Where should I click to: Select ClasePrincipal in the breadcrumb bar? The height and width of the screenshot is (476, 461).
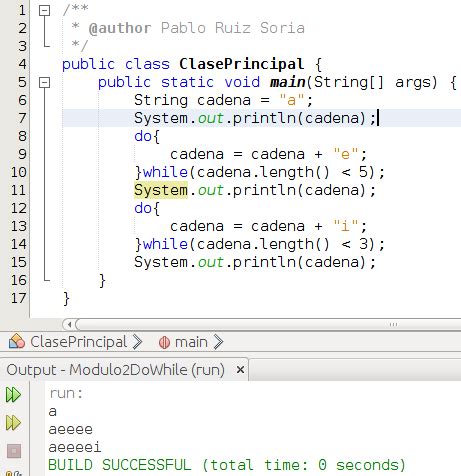tap(79, 342)
